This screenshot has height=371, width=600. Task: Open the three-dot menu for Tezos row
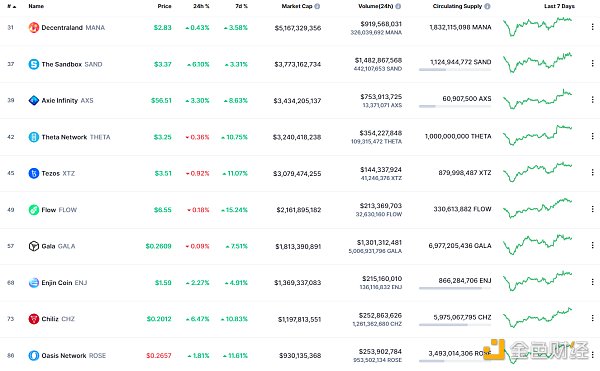(x=592, y=172)
